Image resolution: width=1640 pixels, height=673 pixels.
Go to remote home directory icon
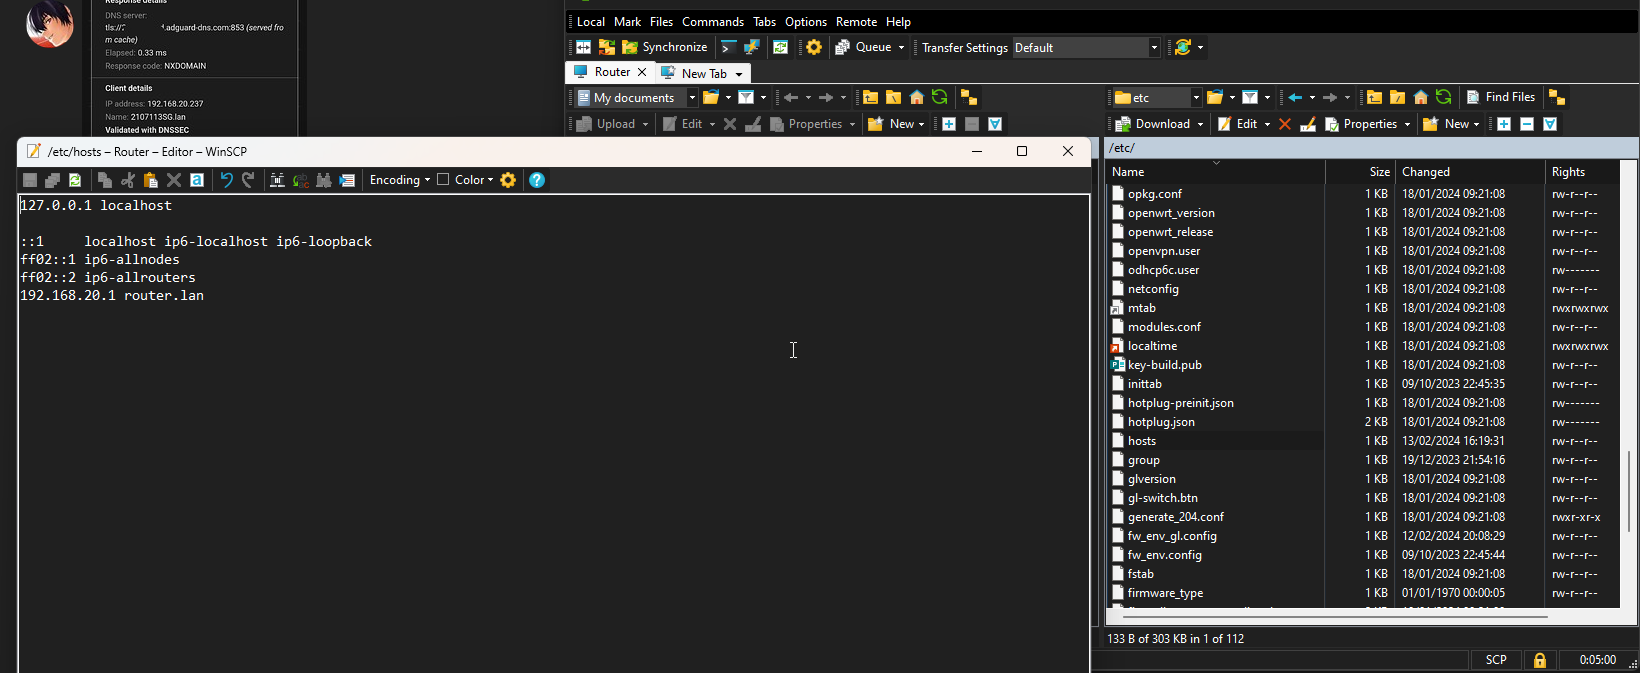click(1420, 97)
